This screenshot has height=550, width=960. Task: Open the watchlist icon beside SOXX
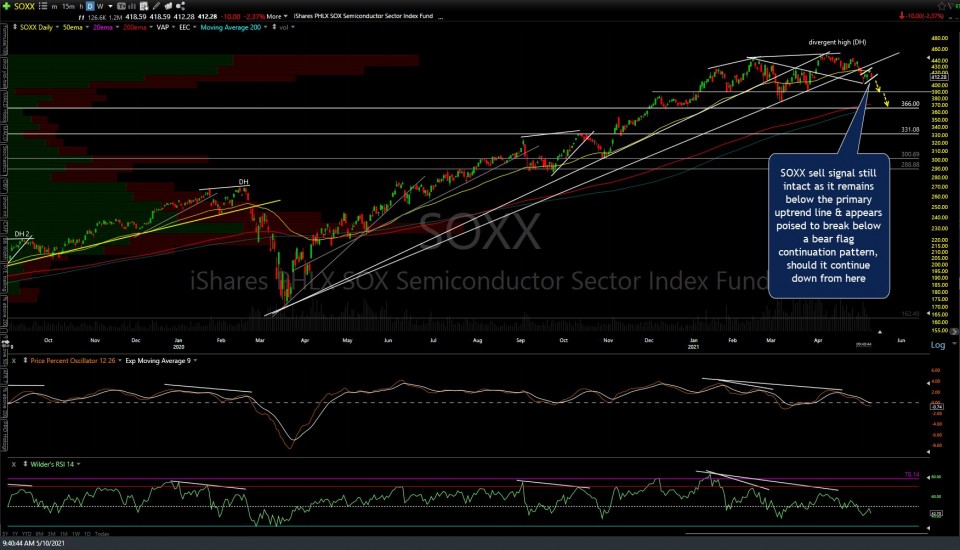[43, 6]
